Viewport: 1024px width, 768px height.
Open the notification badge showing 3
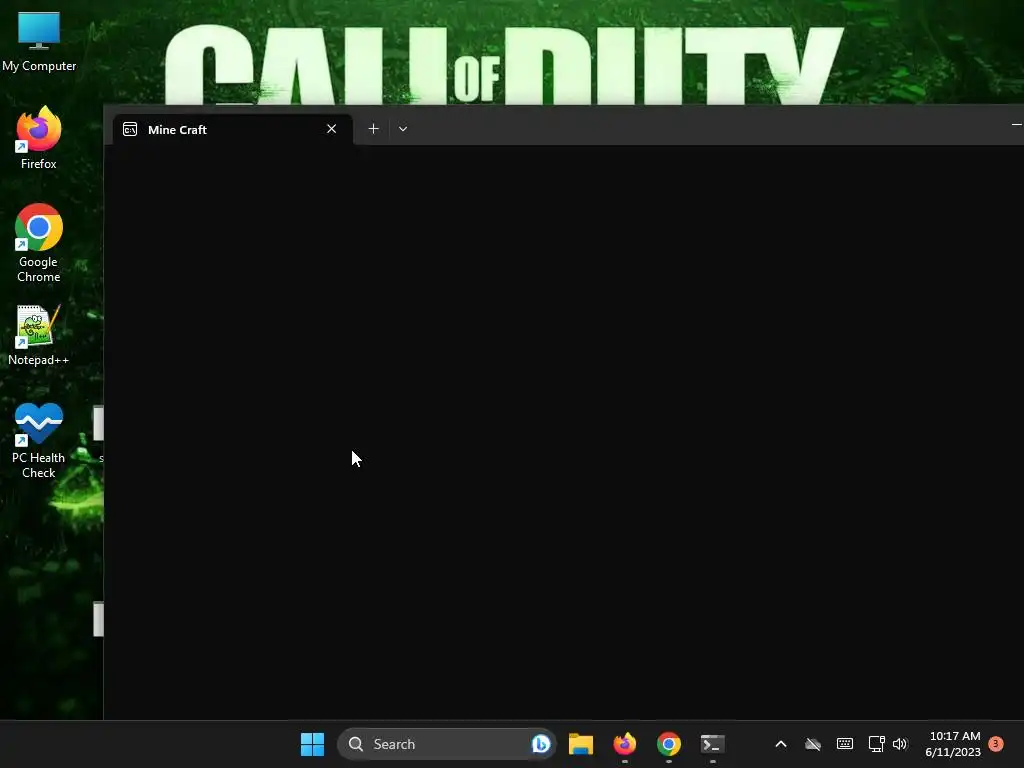click(x=996, y=743)
